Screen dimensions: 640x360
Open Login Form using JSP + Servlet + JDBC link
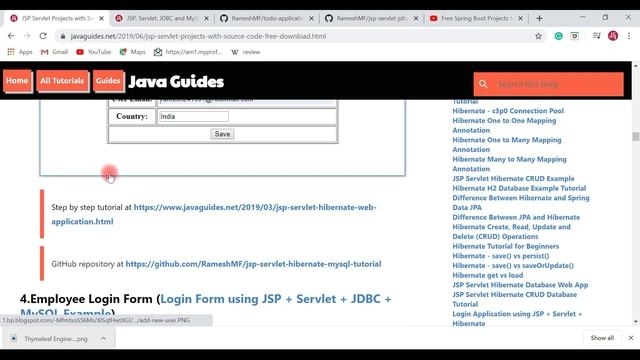[x=276, y=299]
